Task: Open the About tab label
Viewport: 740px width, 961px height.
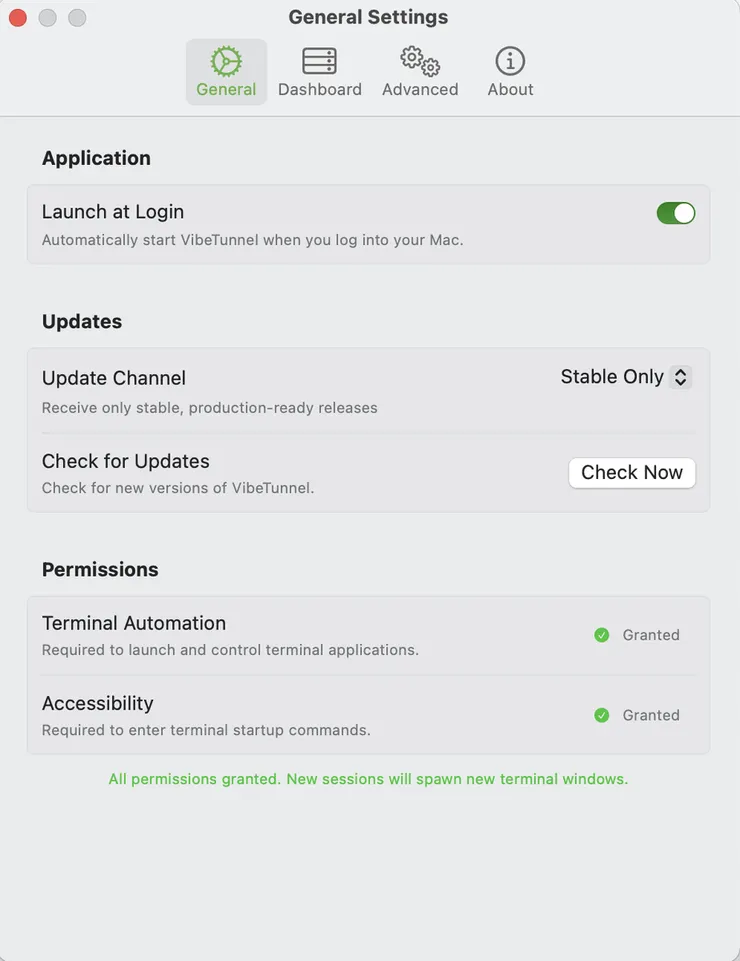Action: pyautogui.click(x=510, y=89)
